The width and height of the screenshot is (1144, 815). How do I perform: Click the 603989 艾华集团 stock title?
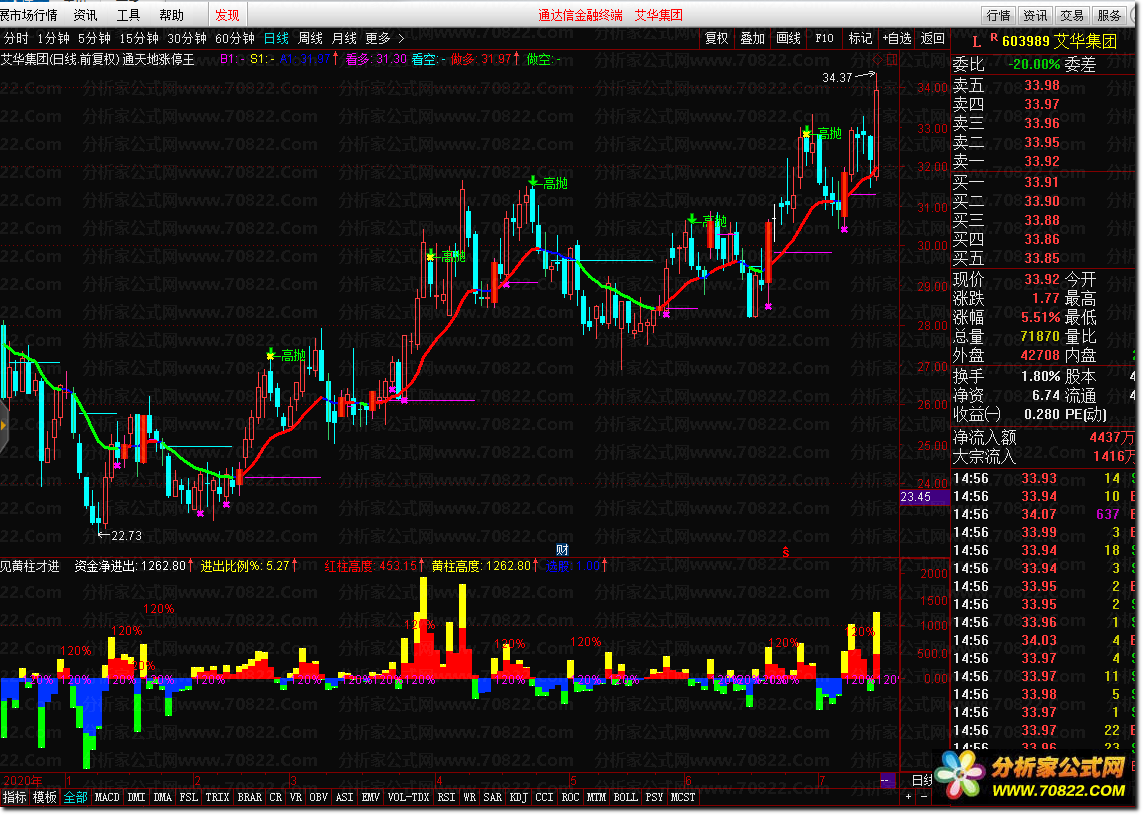1059,41
